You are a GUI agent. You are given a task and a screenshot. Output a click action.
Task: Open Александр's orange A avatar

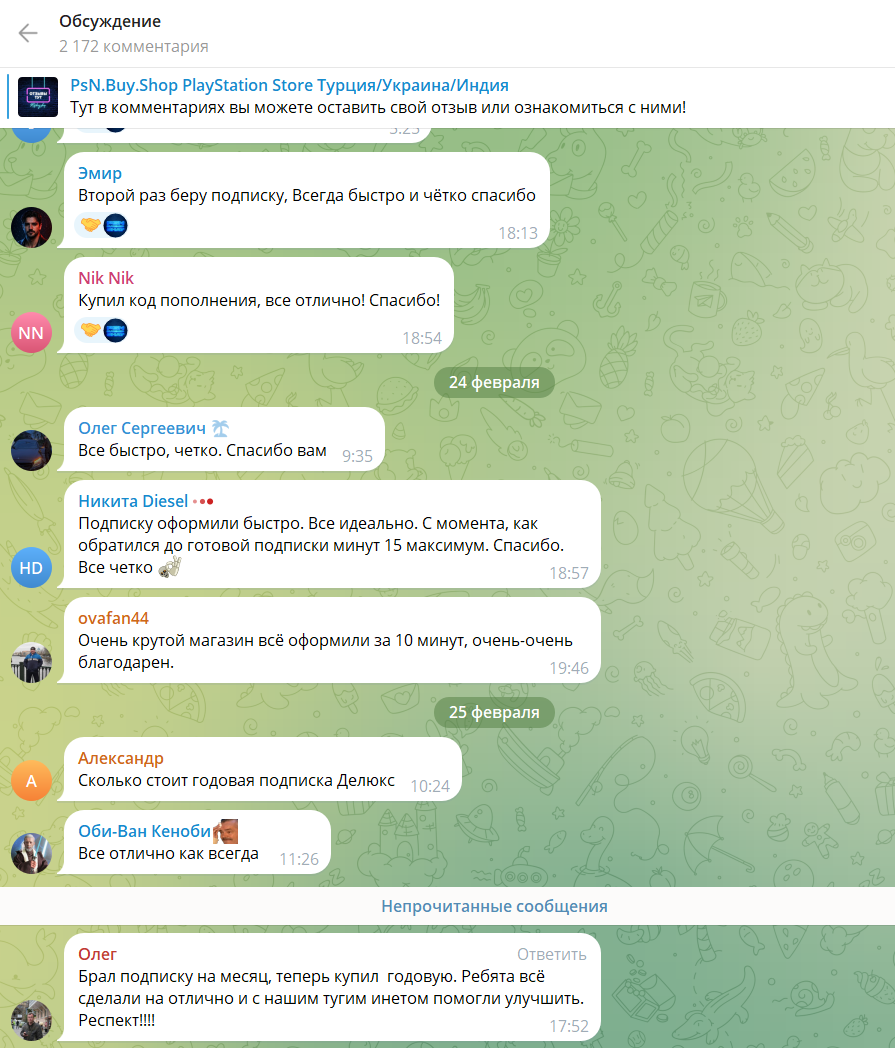pyautogui.click(x=31, y=780)
